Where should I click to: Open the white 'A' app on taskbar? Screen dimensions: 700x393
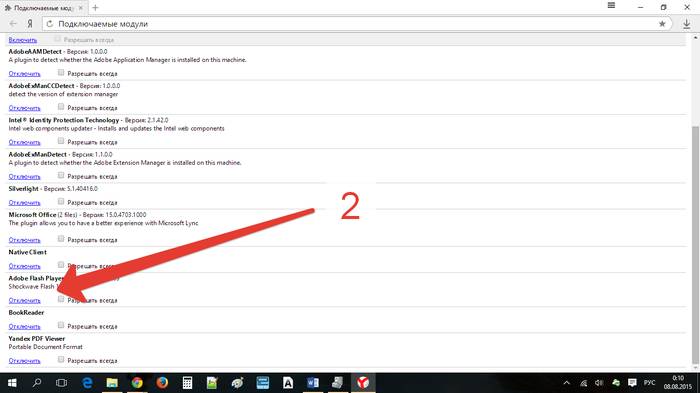point(288,383)
